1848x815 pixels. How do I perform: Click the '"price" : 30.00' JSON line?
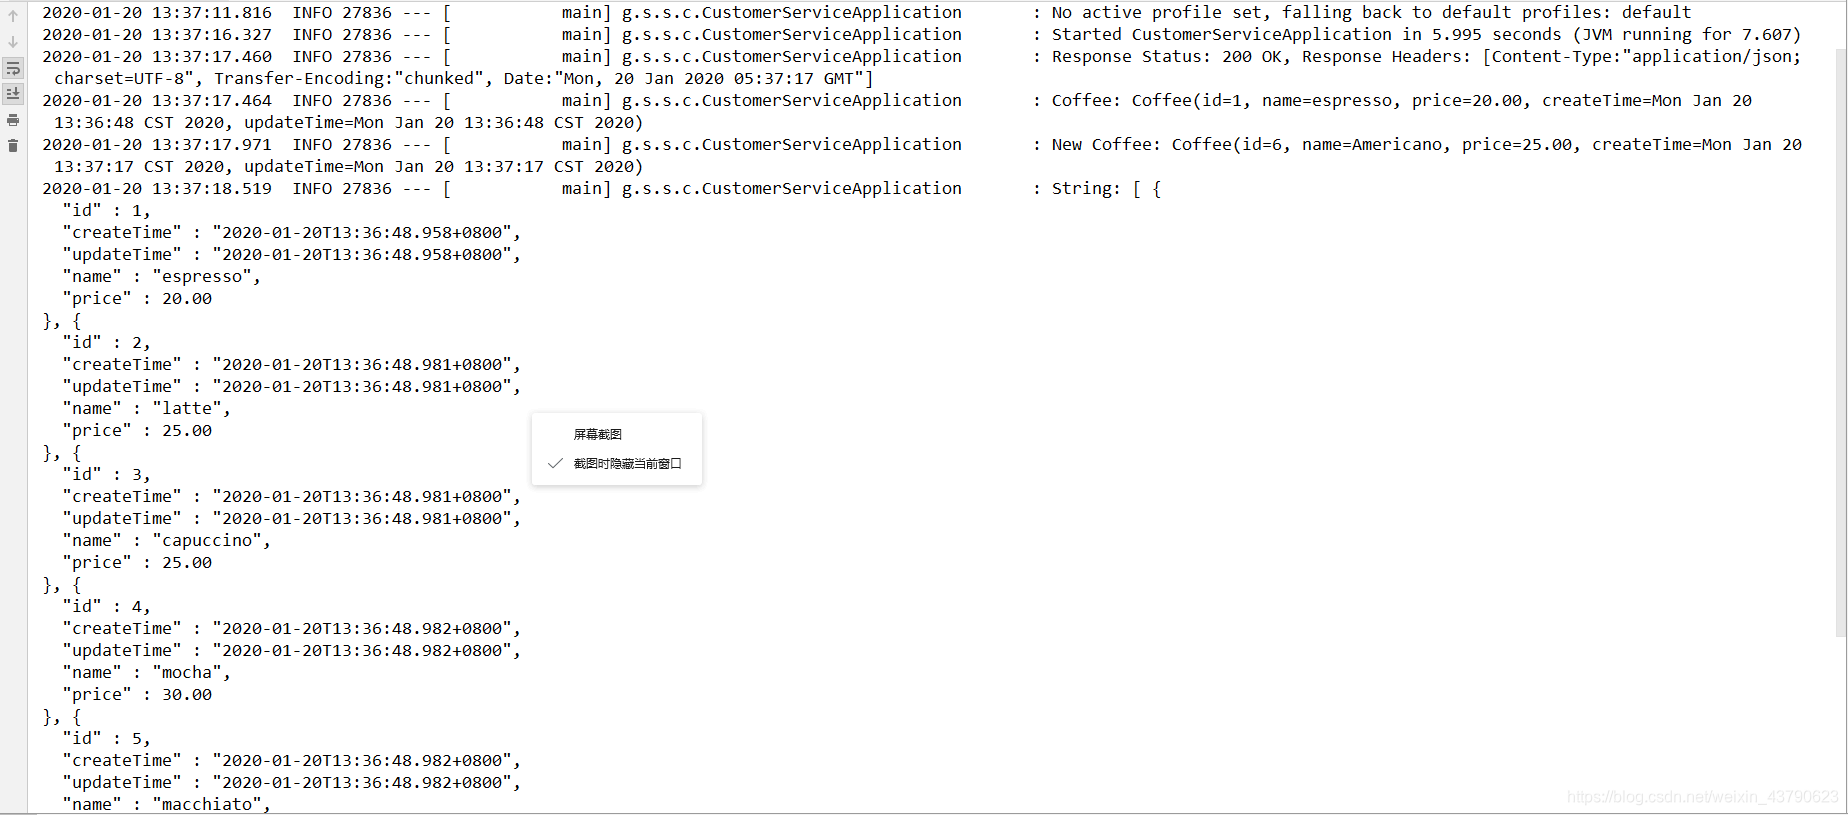(137, 694)
